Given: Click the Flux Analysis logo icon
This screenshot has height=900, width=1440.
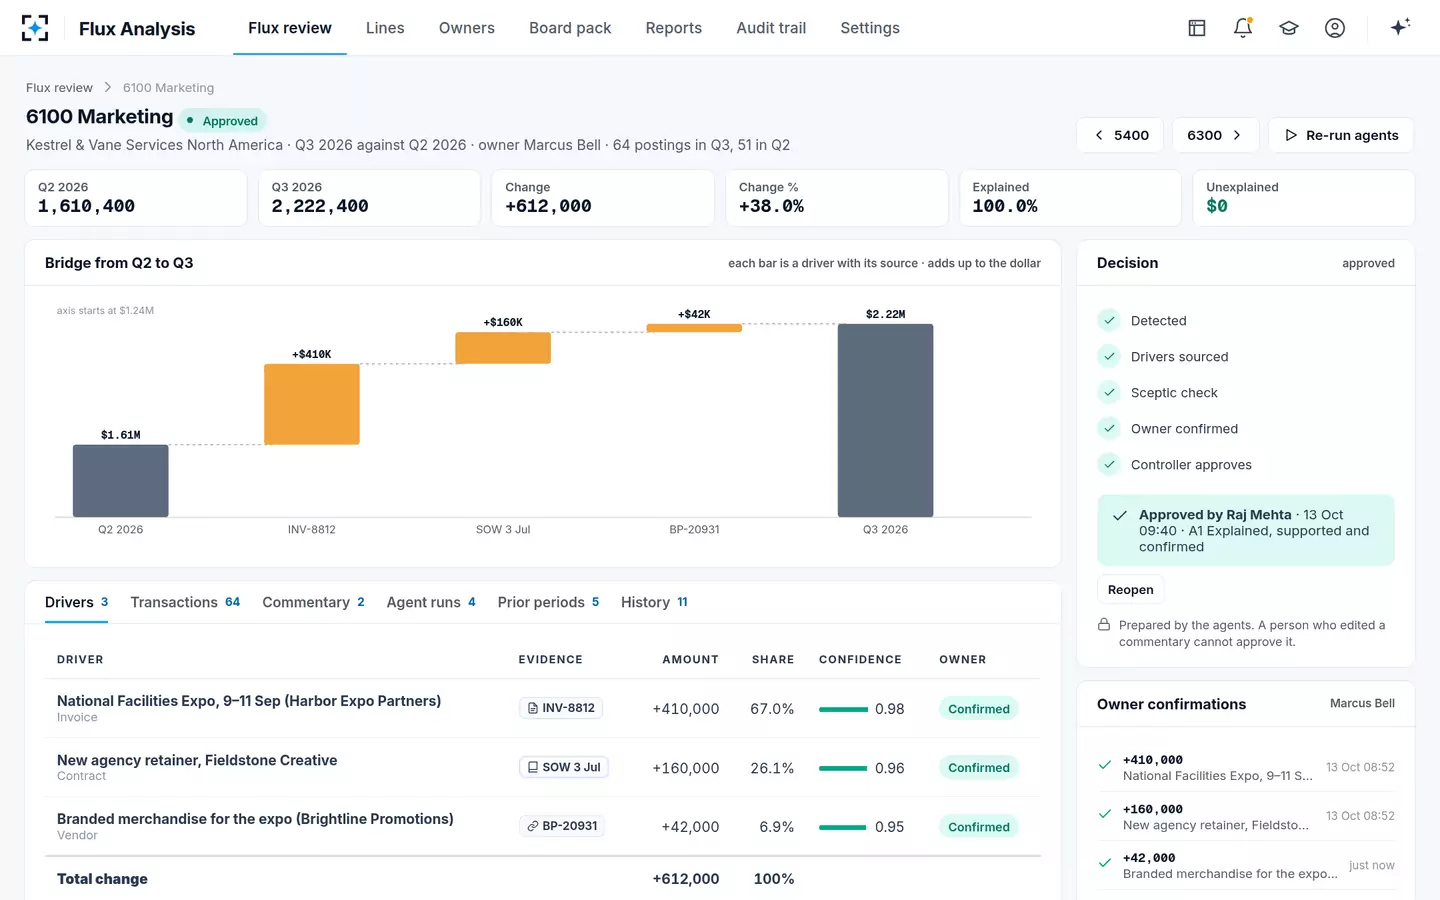Looking at the screenshot, I should pyautogui.click(x=35, y=28).
